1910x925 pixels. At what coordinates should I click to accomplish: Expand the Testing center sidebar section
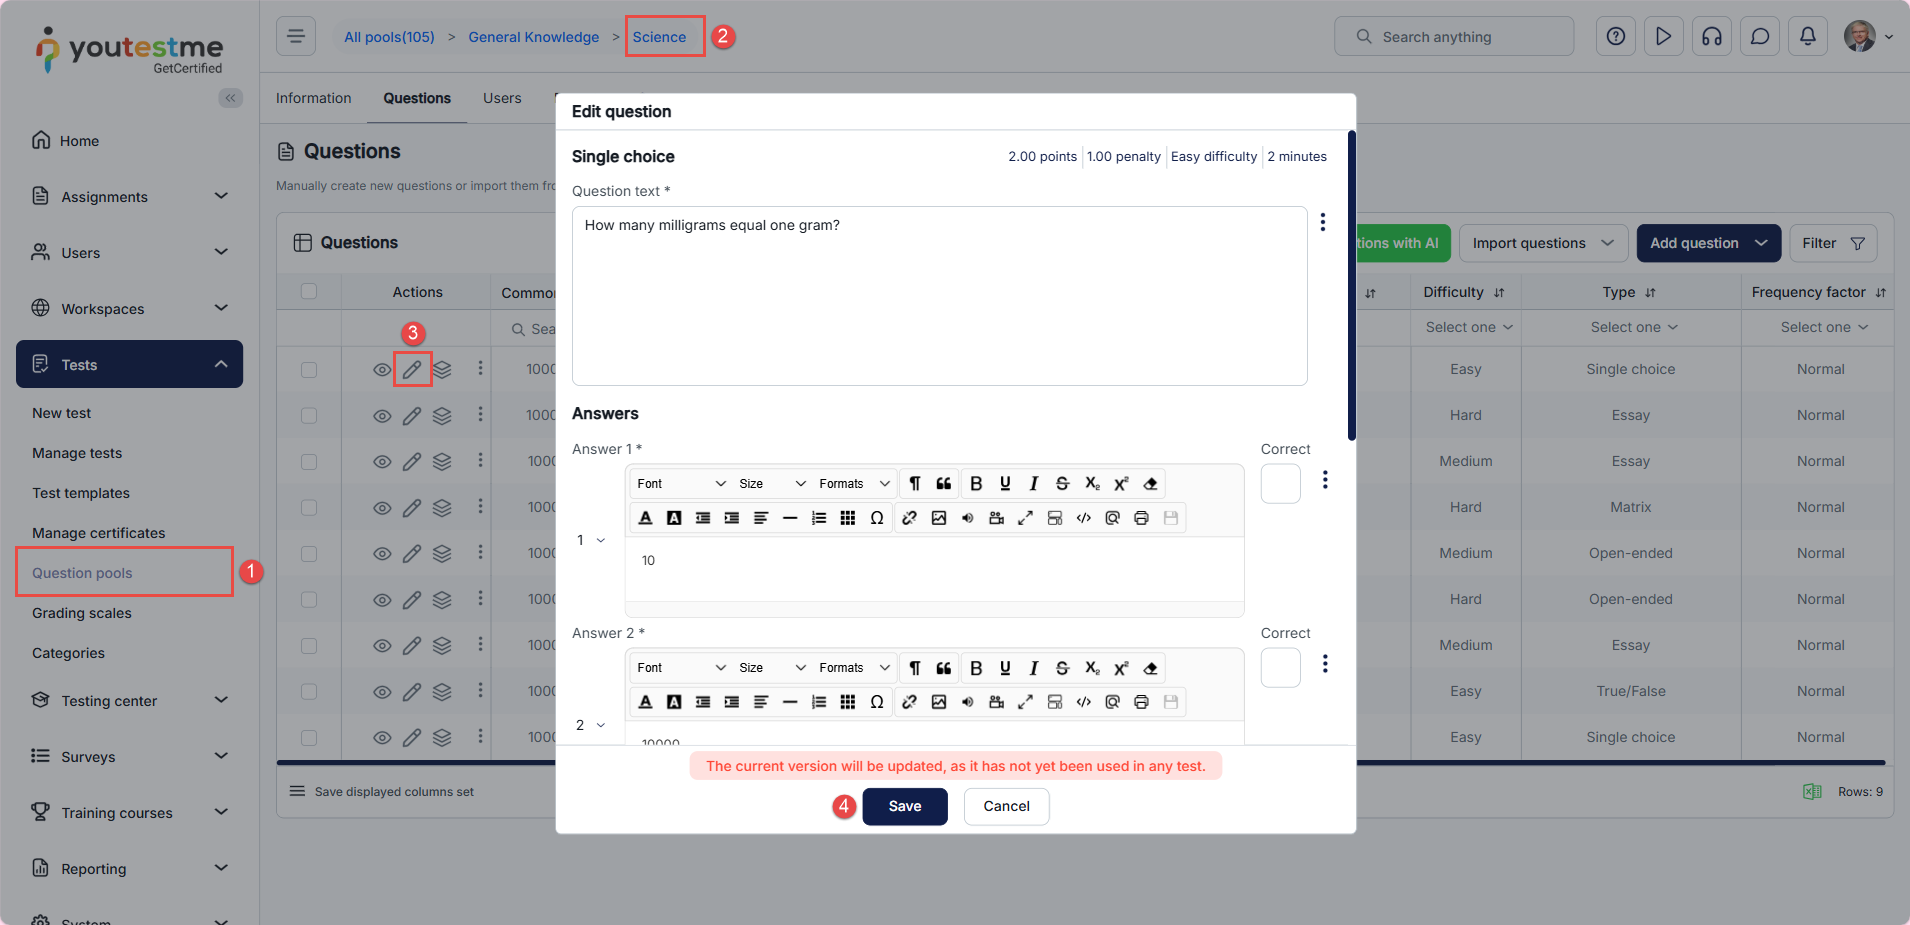tap(130, 701)
